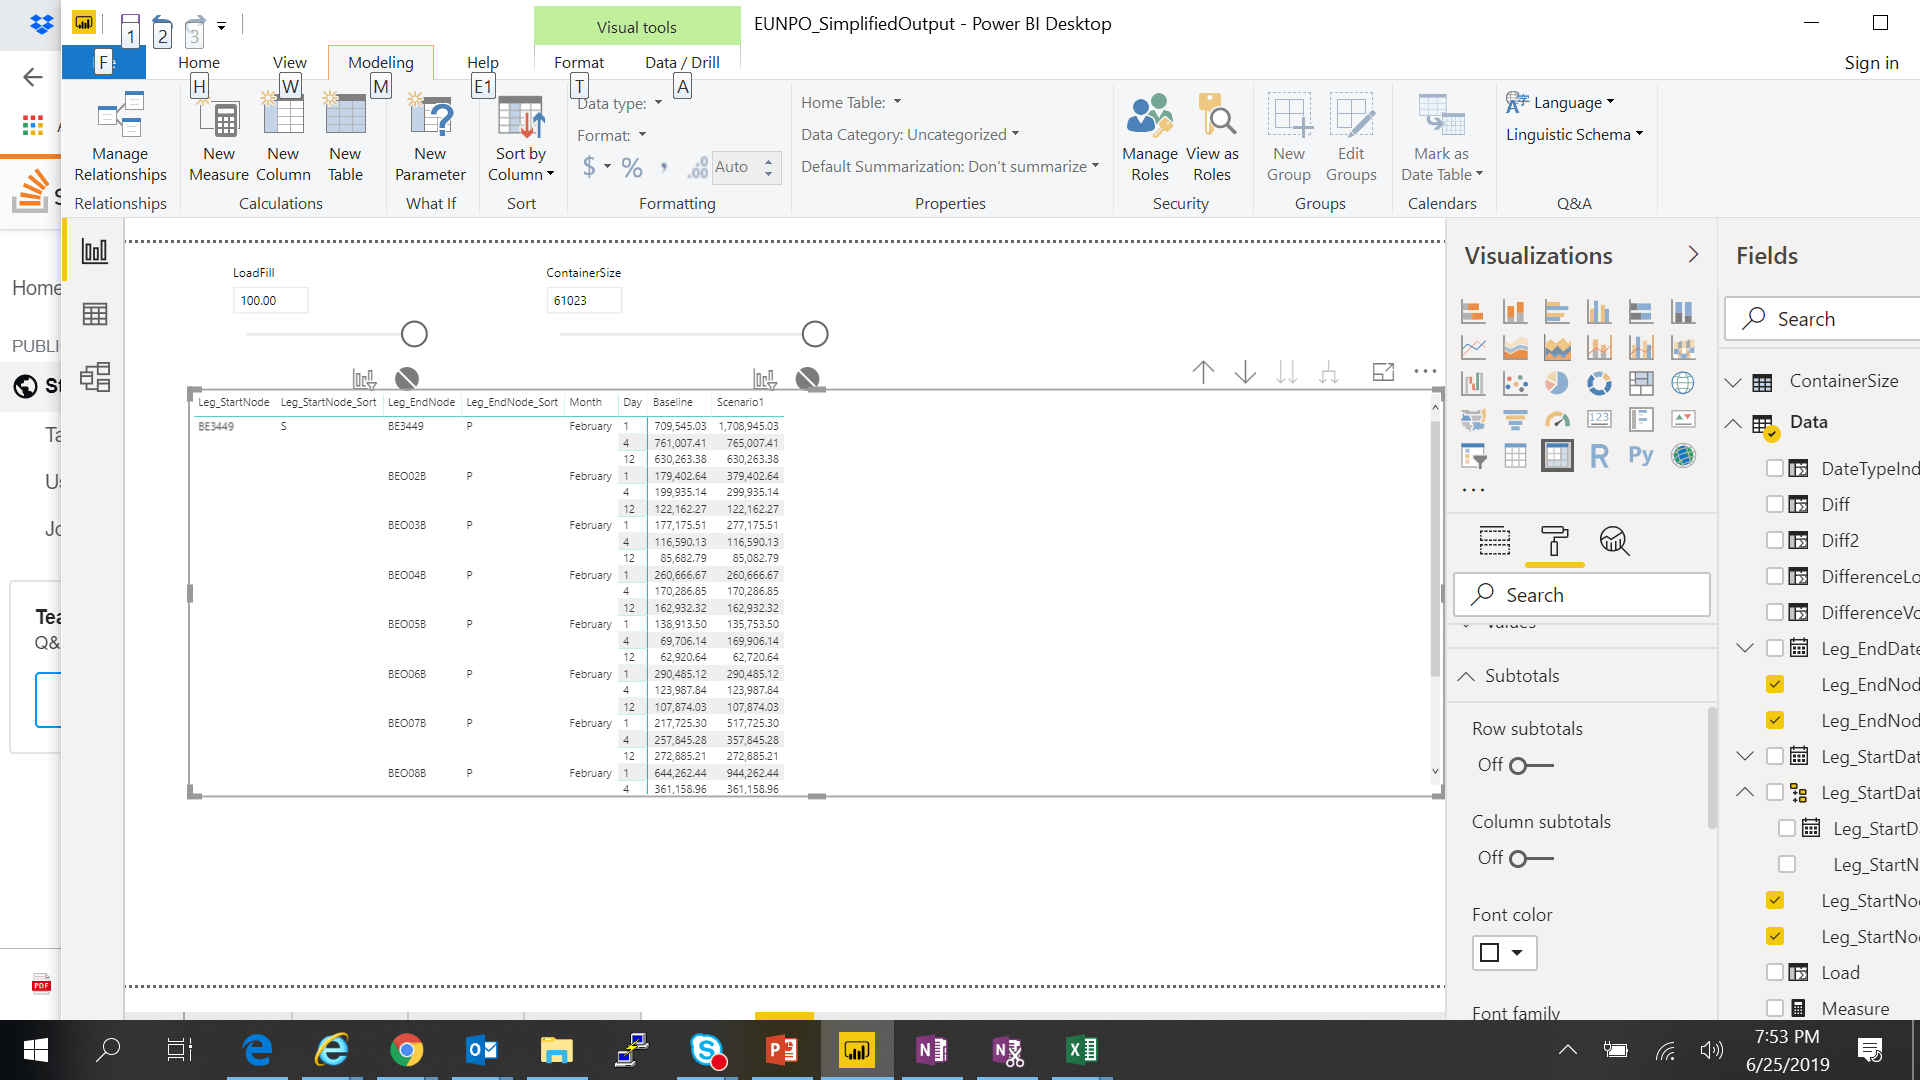Click Sign in link

1871,62
